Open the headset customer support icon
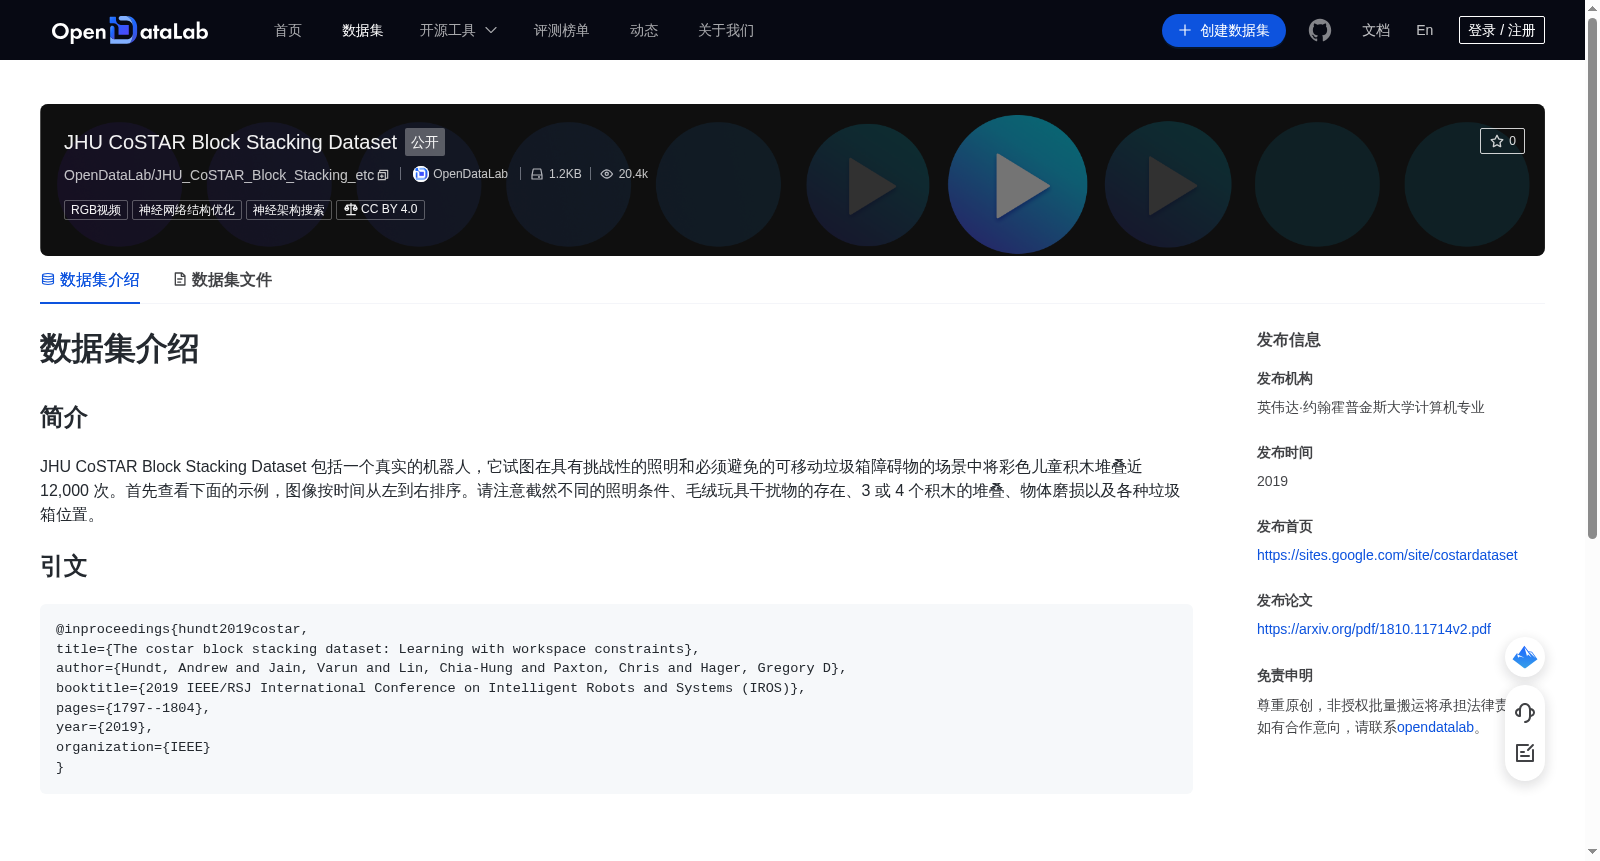 click(1525, 712)
